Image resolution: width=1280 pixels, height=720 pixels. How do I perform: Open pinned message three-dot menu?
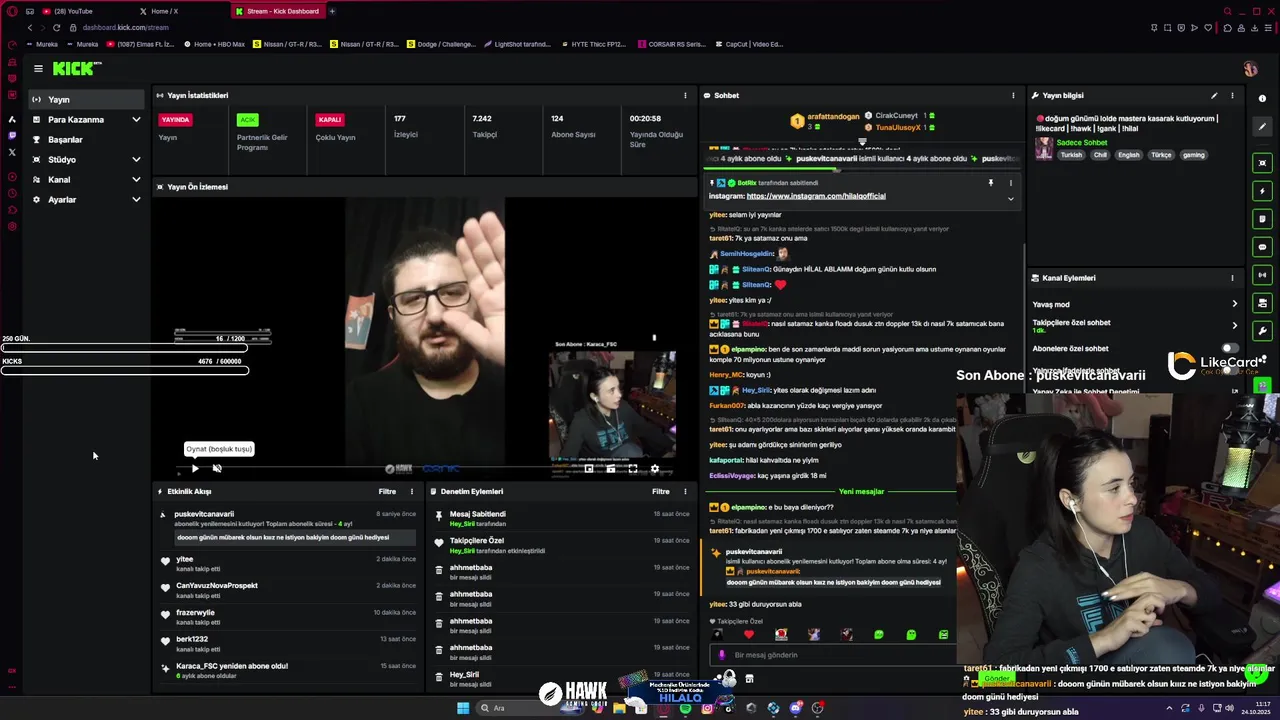point(1010,183)
